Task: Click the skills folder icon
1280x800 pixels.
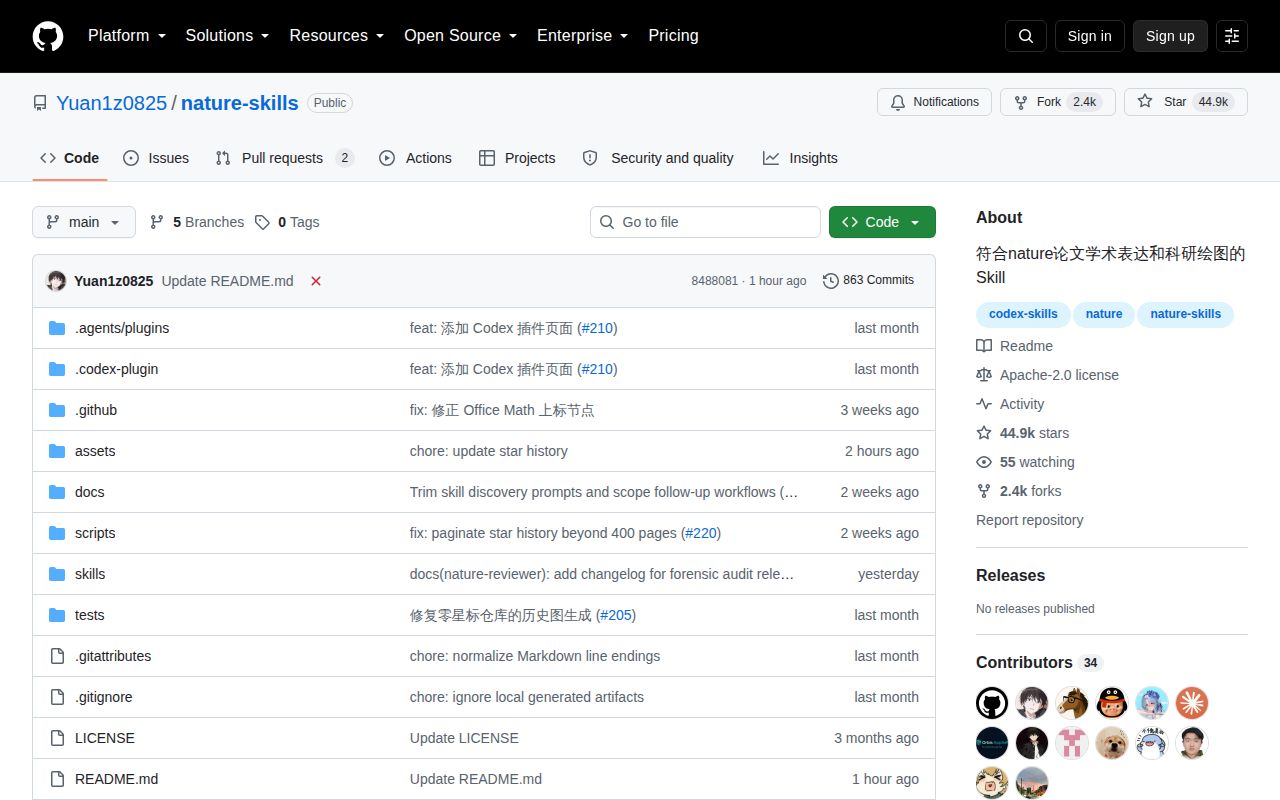Action: [x=57, y=574]
